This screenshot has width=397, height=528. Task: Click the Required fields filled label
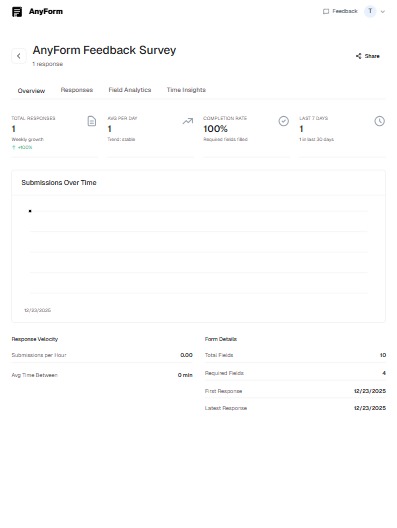click(x=226, y=139)
